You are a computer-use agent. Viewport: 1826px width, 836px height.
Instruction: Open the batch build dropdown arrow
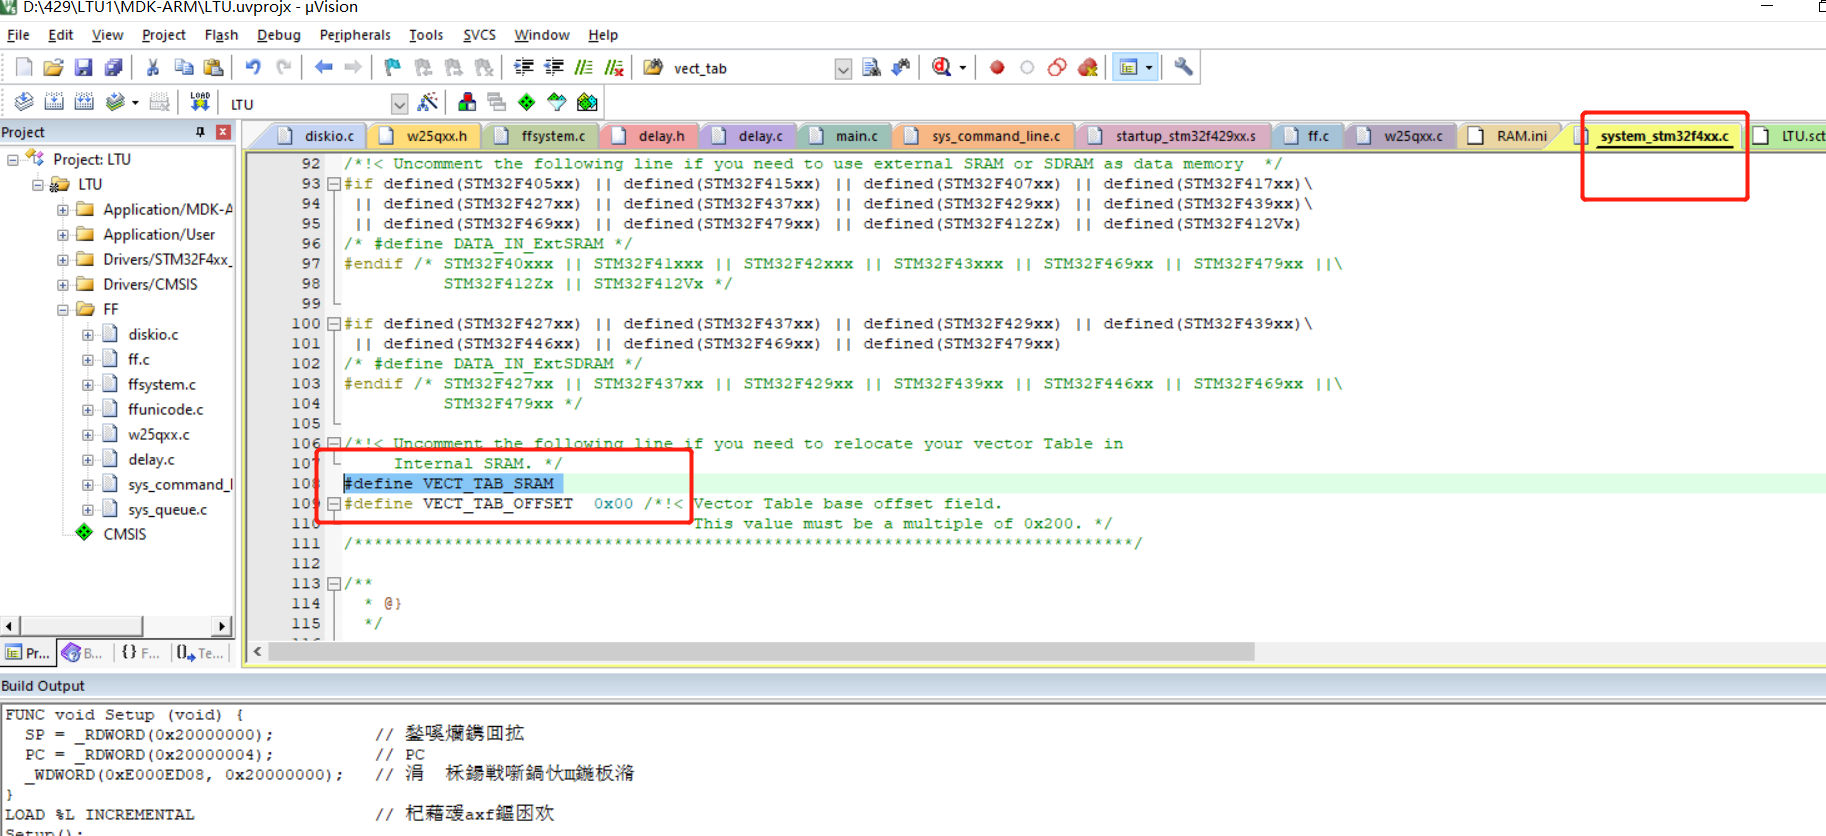coord(135,103)
